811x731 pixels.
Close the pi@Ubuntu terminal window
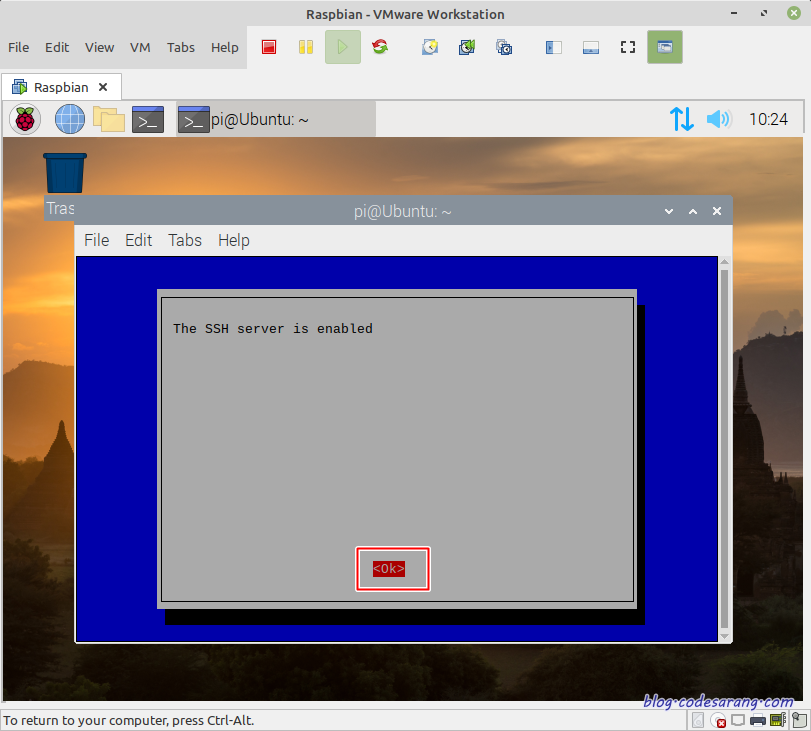coord(717,211)
